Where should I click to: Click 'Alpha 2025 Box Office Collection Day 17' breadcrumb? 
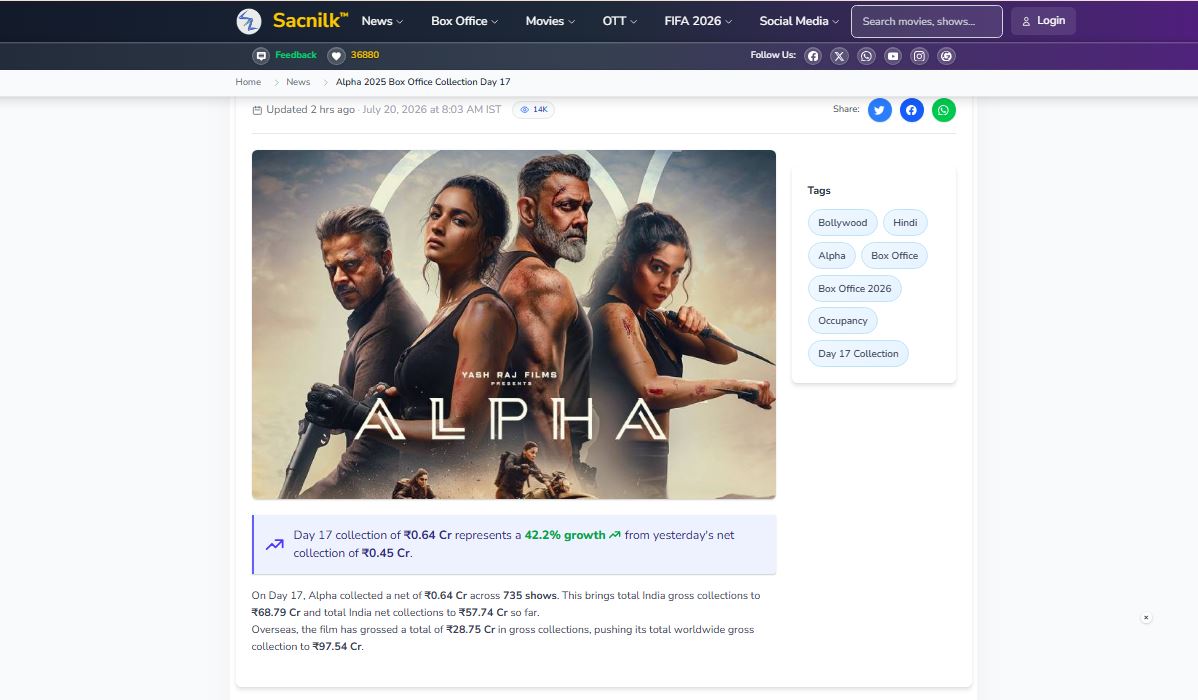pos(423,82)
